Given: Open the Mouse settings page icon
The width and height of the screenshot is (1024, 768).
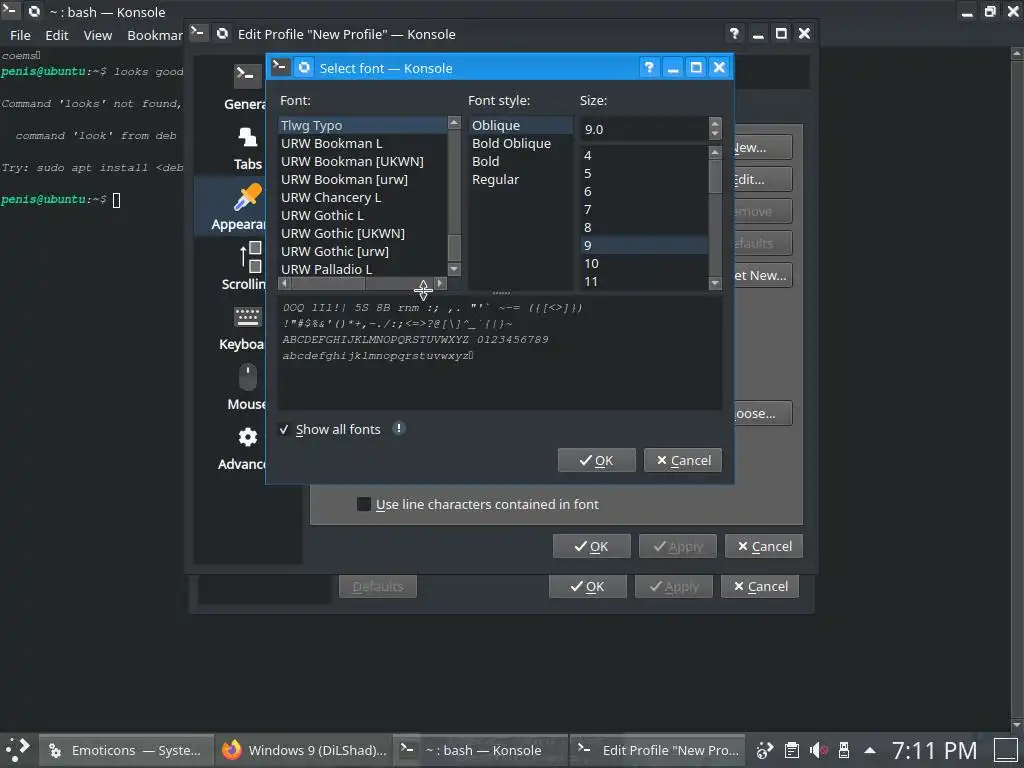Looking at the screenshot, I should pyautogui.click(x=248, y=377).
